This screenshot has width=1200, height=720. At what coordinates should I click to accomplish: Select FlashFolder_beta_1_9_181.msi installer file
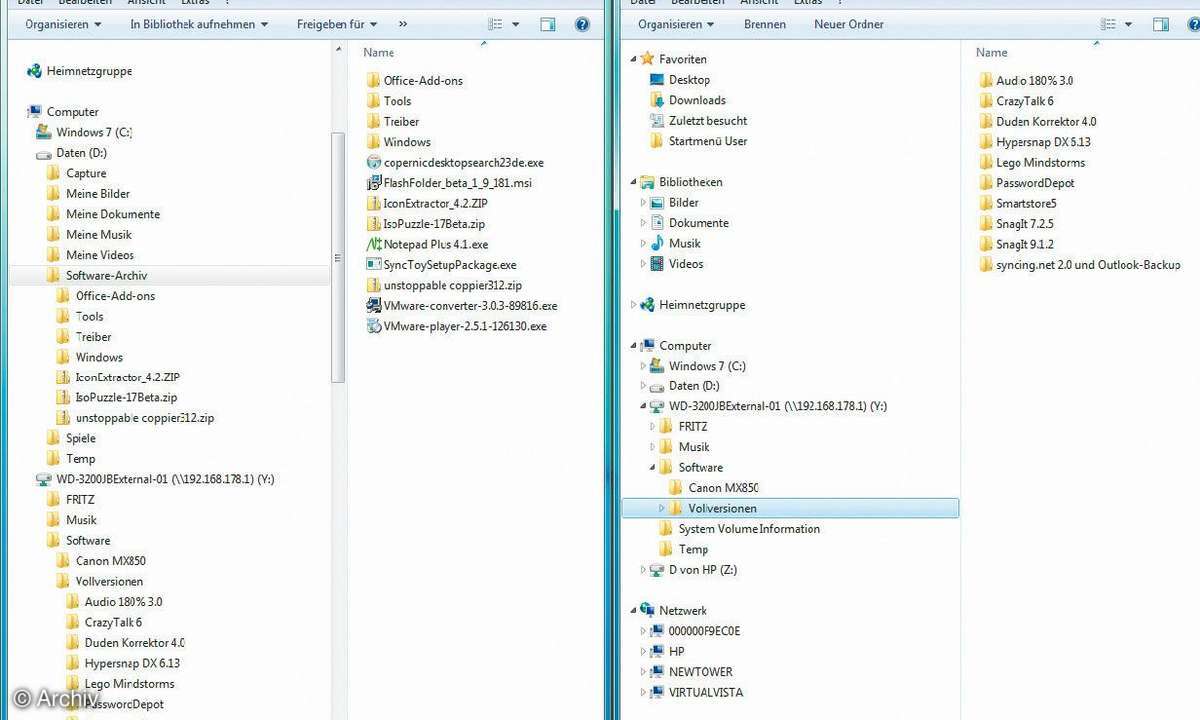pyautogui.click(x=449, y=183)
